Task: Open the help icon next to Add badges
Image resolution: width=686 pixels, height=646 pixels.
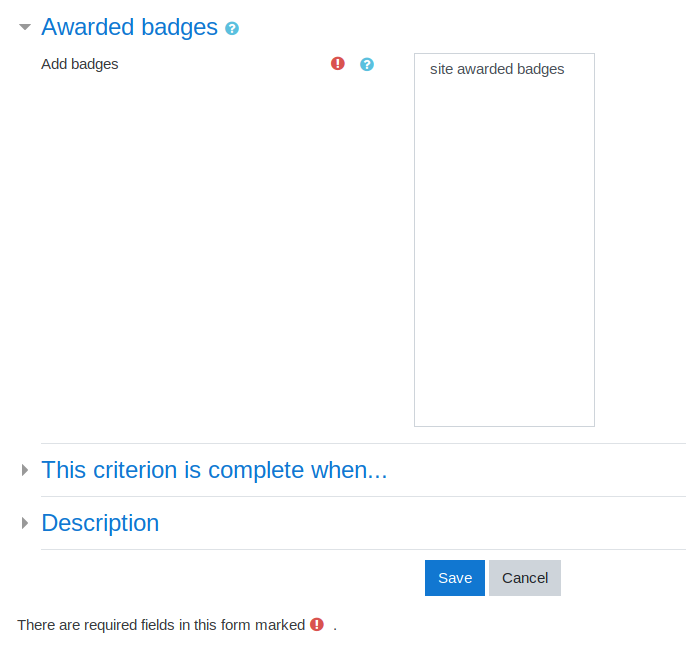Action: [367, 64]
